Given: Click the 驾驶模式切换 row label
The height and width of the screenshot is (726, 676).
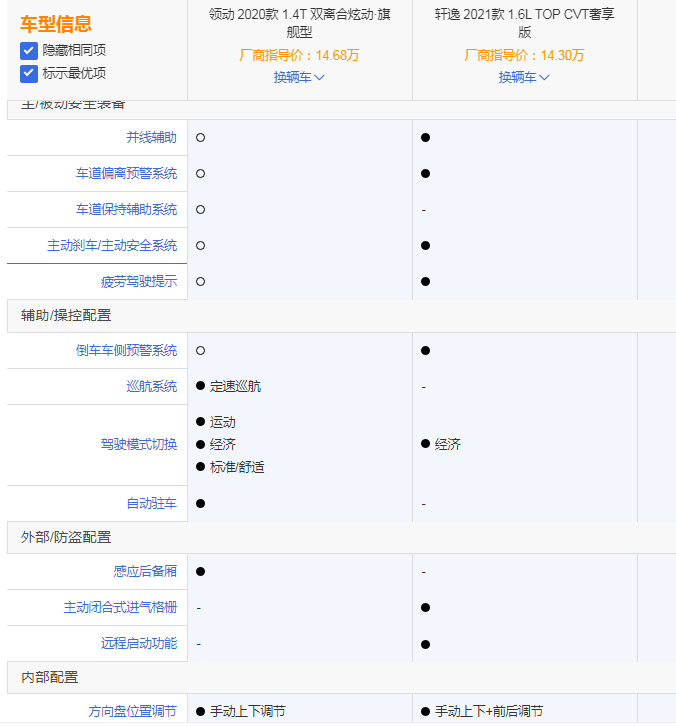Looking at the screenshot, I should click(139, 444).
